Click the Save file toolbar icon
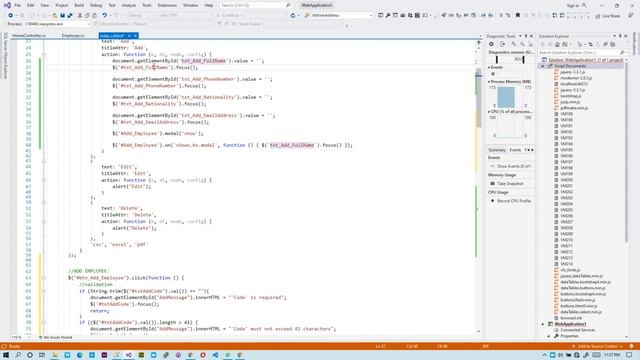The width and height of the screenshot is (640, 360). click(x=62, y=16)
